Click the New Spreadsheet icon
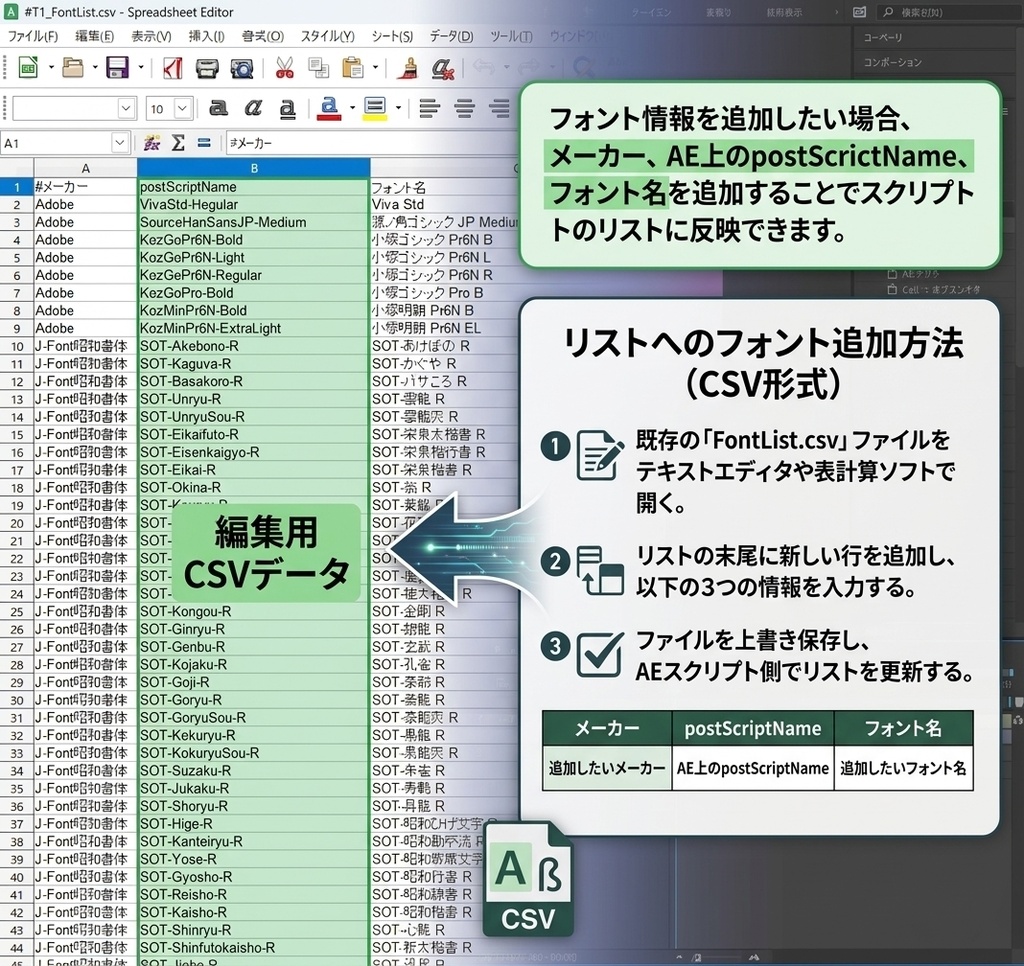This screenshot has height=966, width=1024. tap(28, 67)
